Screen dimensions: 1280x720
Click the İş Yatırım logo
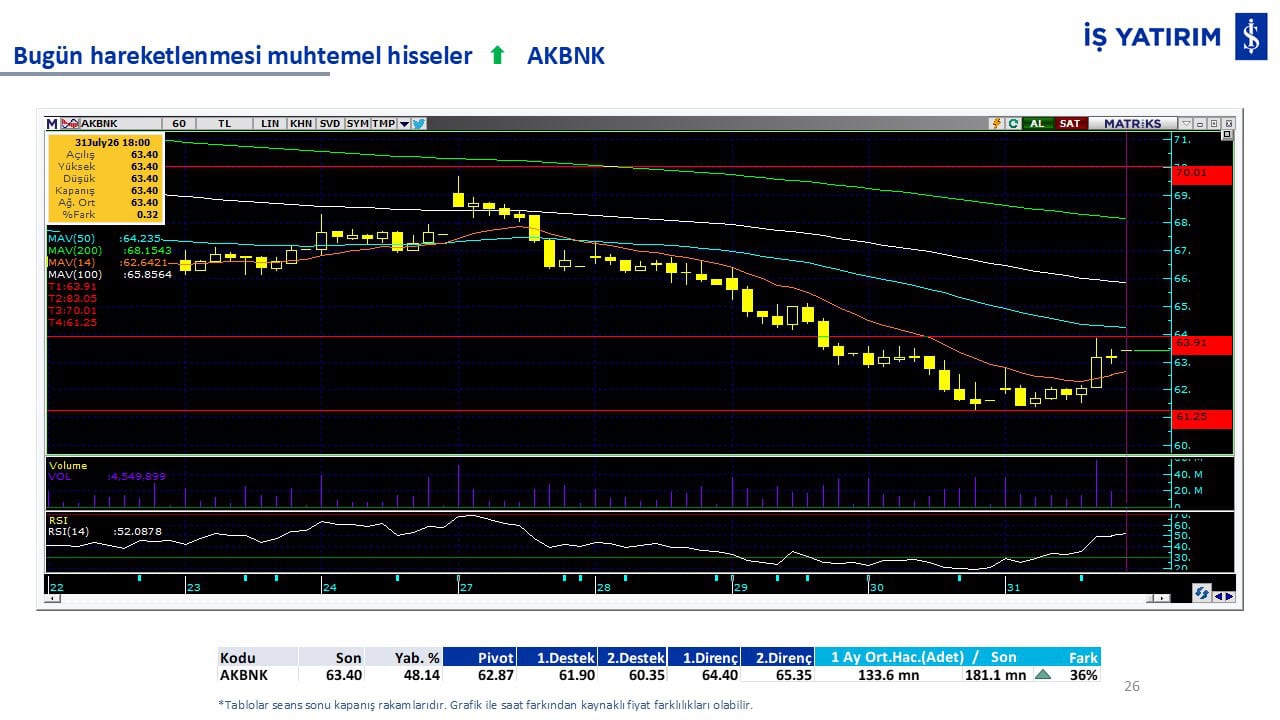pos(1175,38)
